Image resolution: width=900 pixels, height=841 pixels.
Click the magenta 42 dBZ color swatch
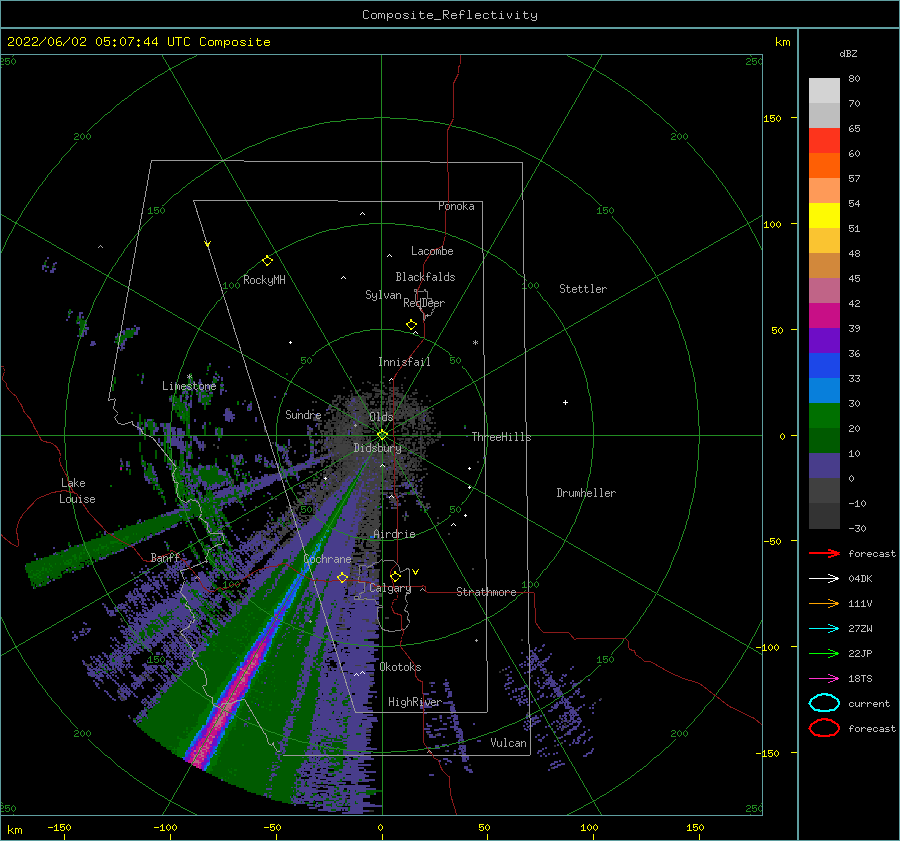[x=824, y=315]
